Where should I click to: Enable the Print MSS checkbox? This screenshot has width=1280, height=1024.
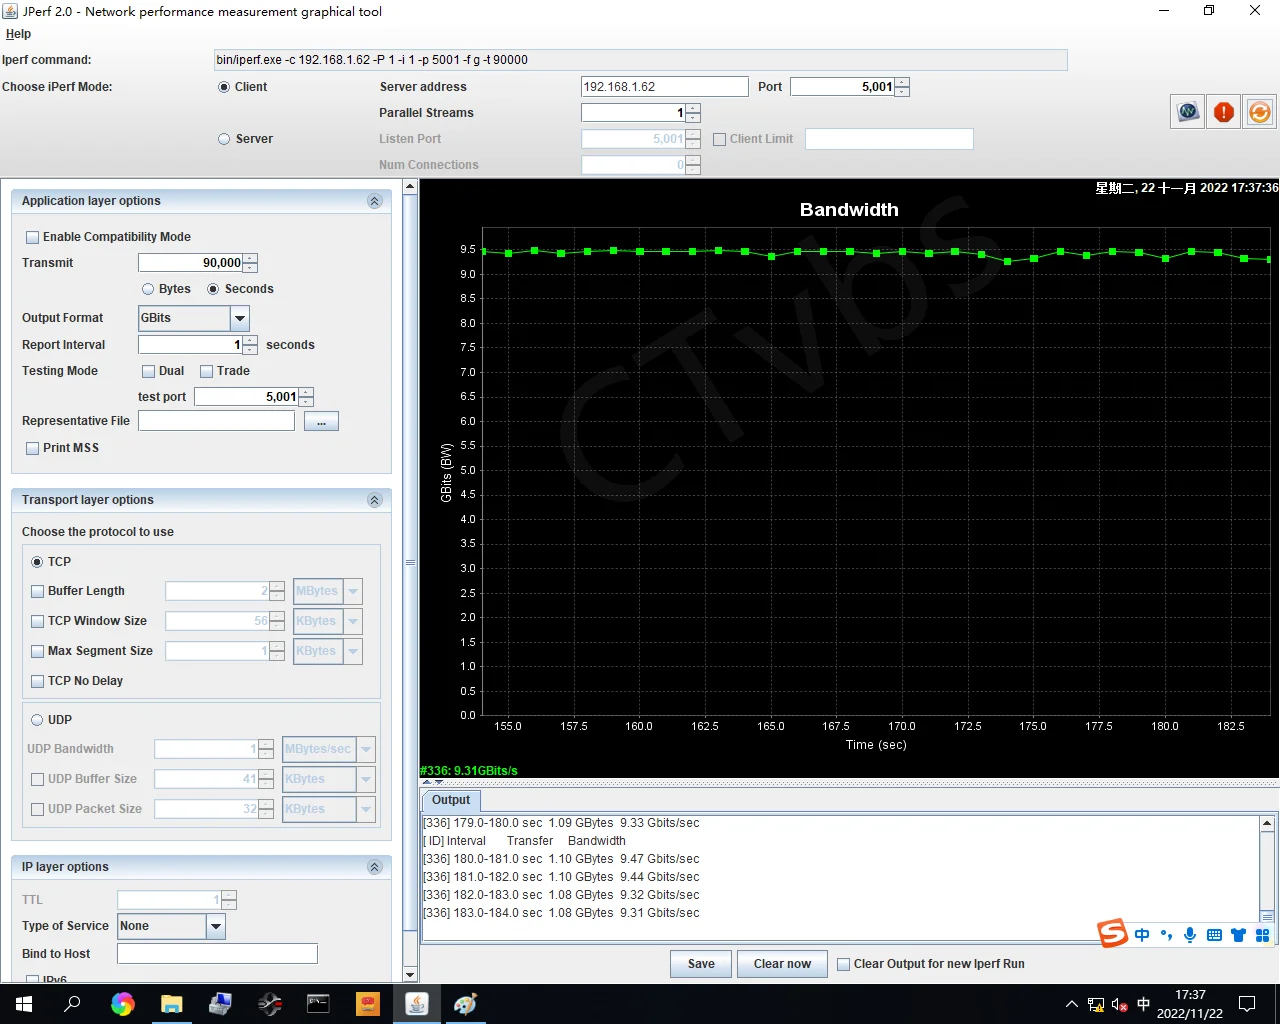click(33, 448)
